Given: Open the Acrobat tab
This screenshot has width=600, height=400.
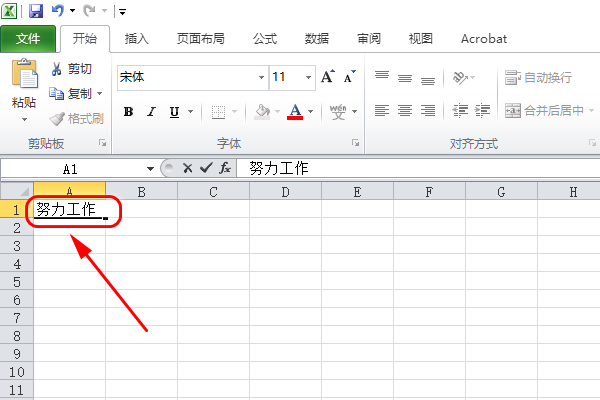Looking at the screenshot, I should tap(484, 39).
